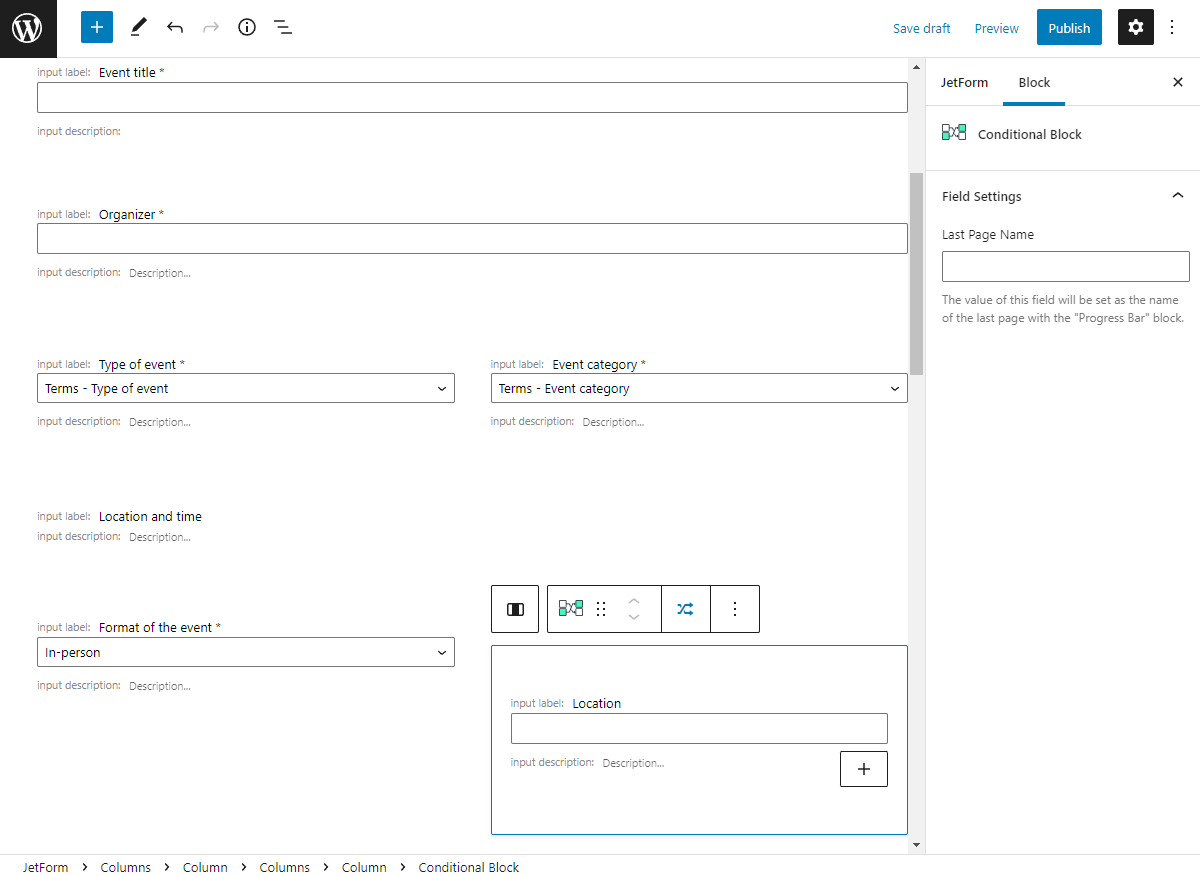Open Document Overview list view icon
Screen dimensions: 1200x876
pos(283,27)
